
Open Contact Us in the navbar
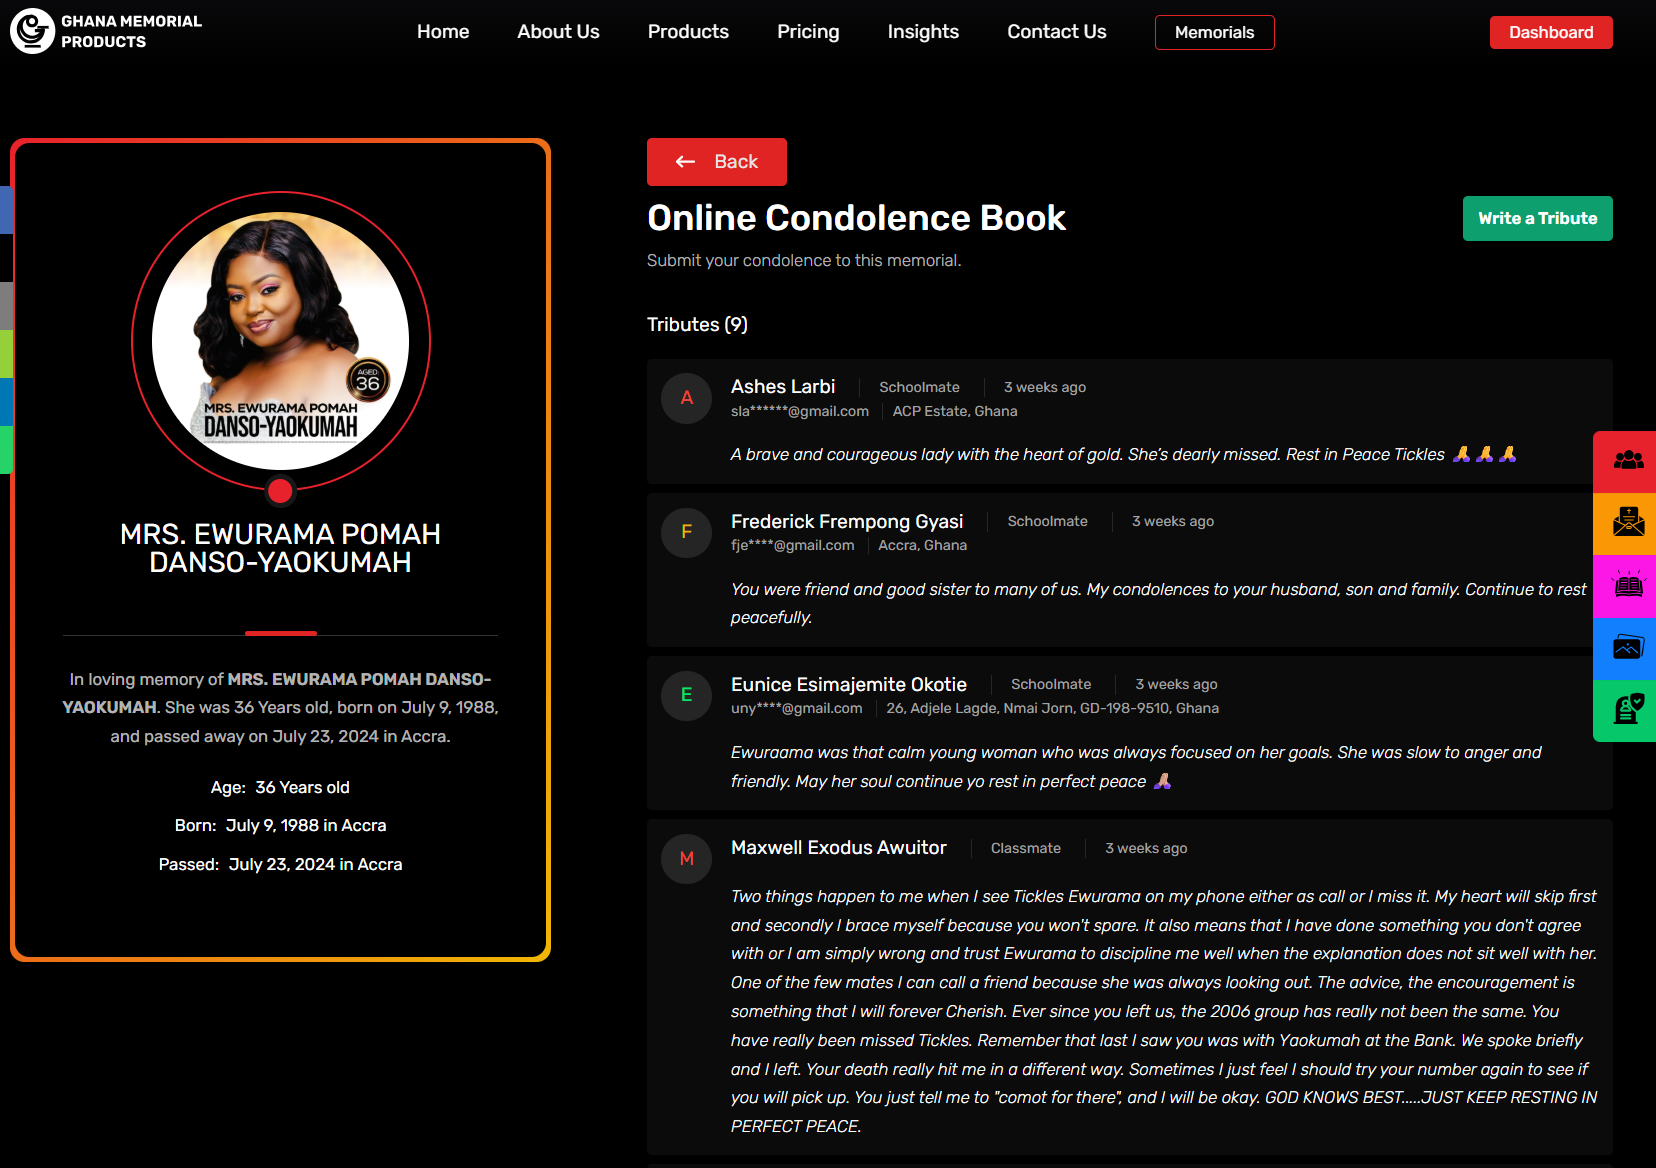1057,32
